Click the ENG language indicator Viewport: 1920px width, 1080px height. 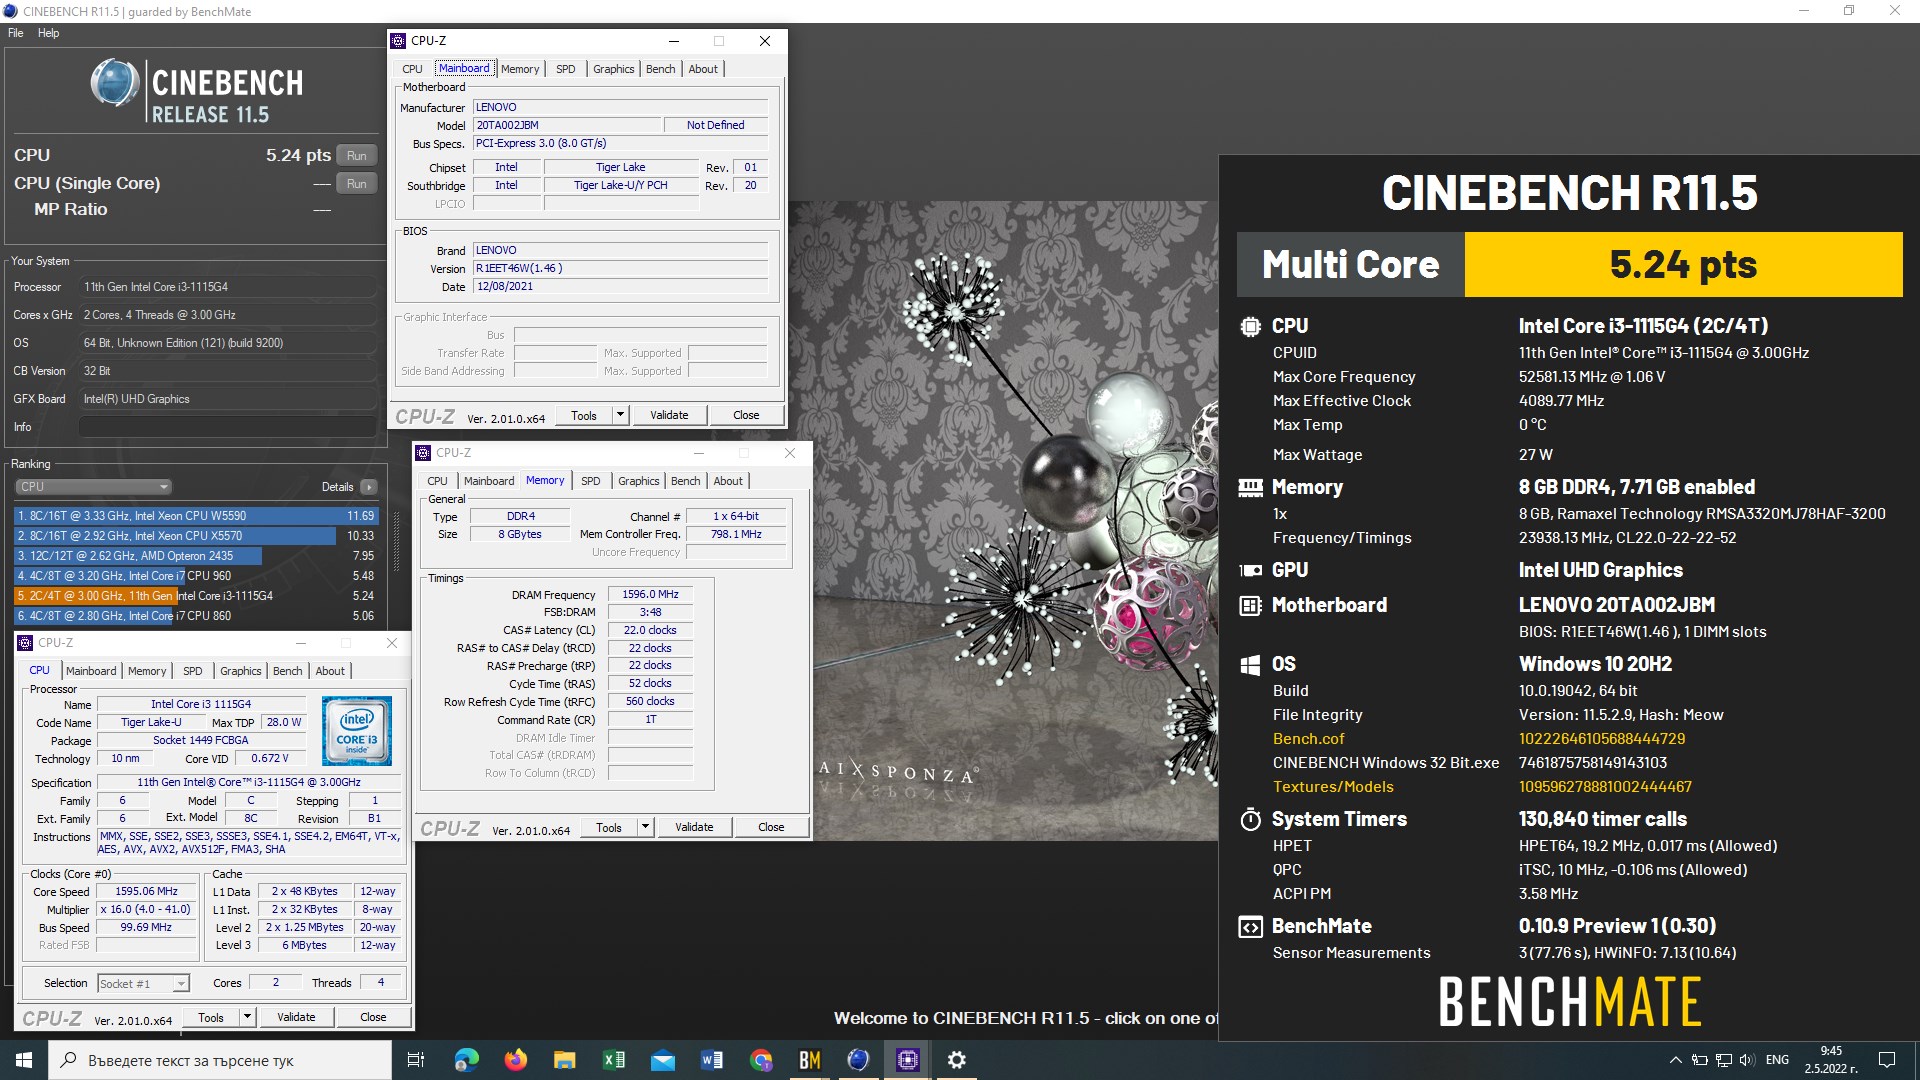tap(1777, 1060)
